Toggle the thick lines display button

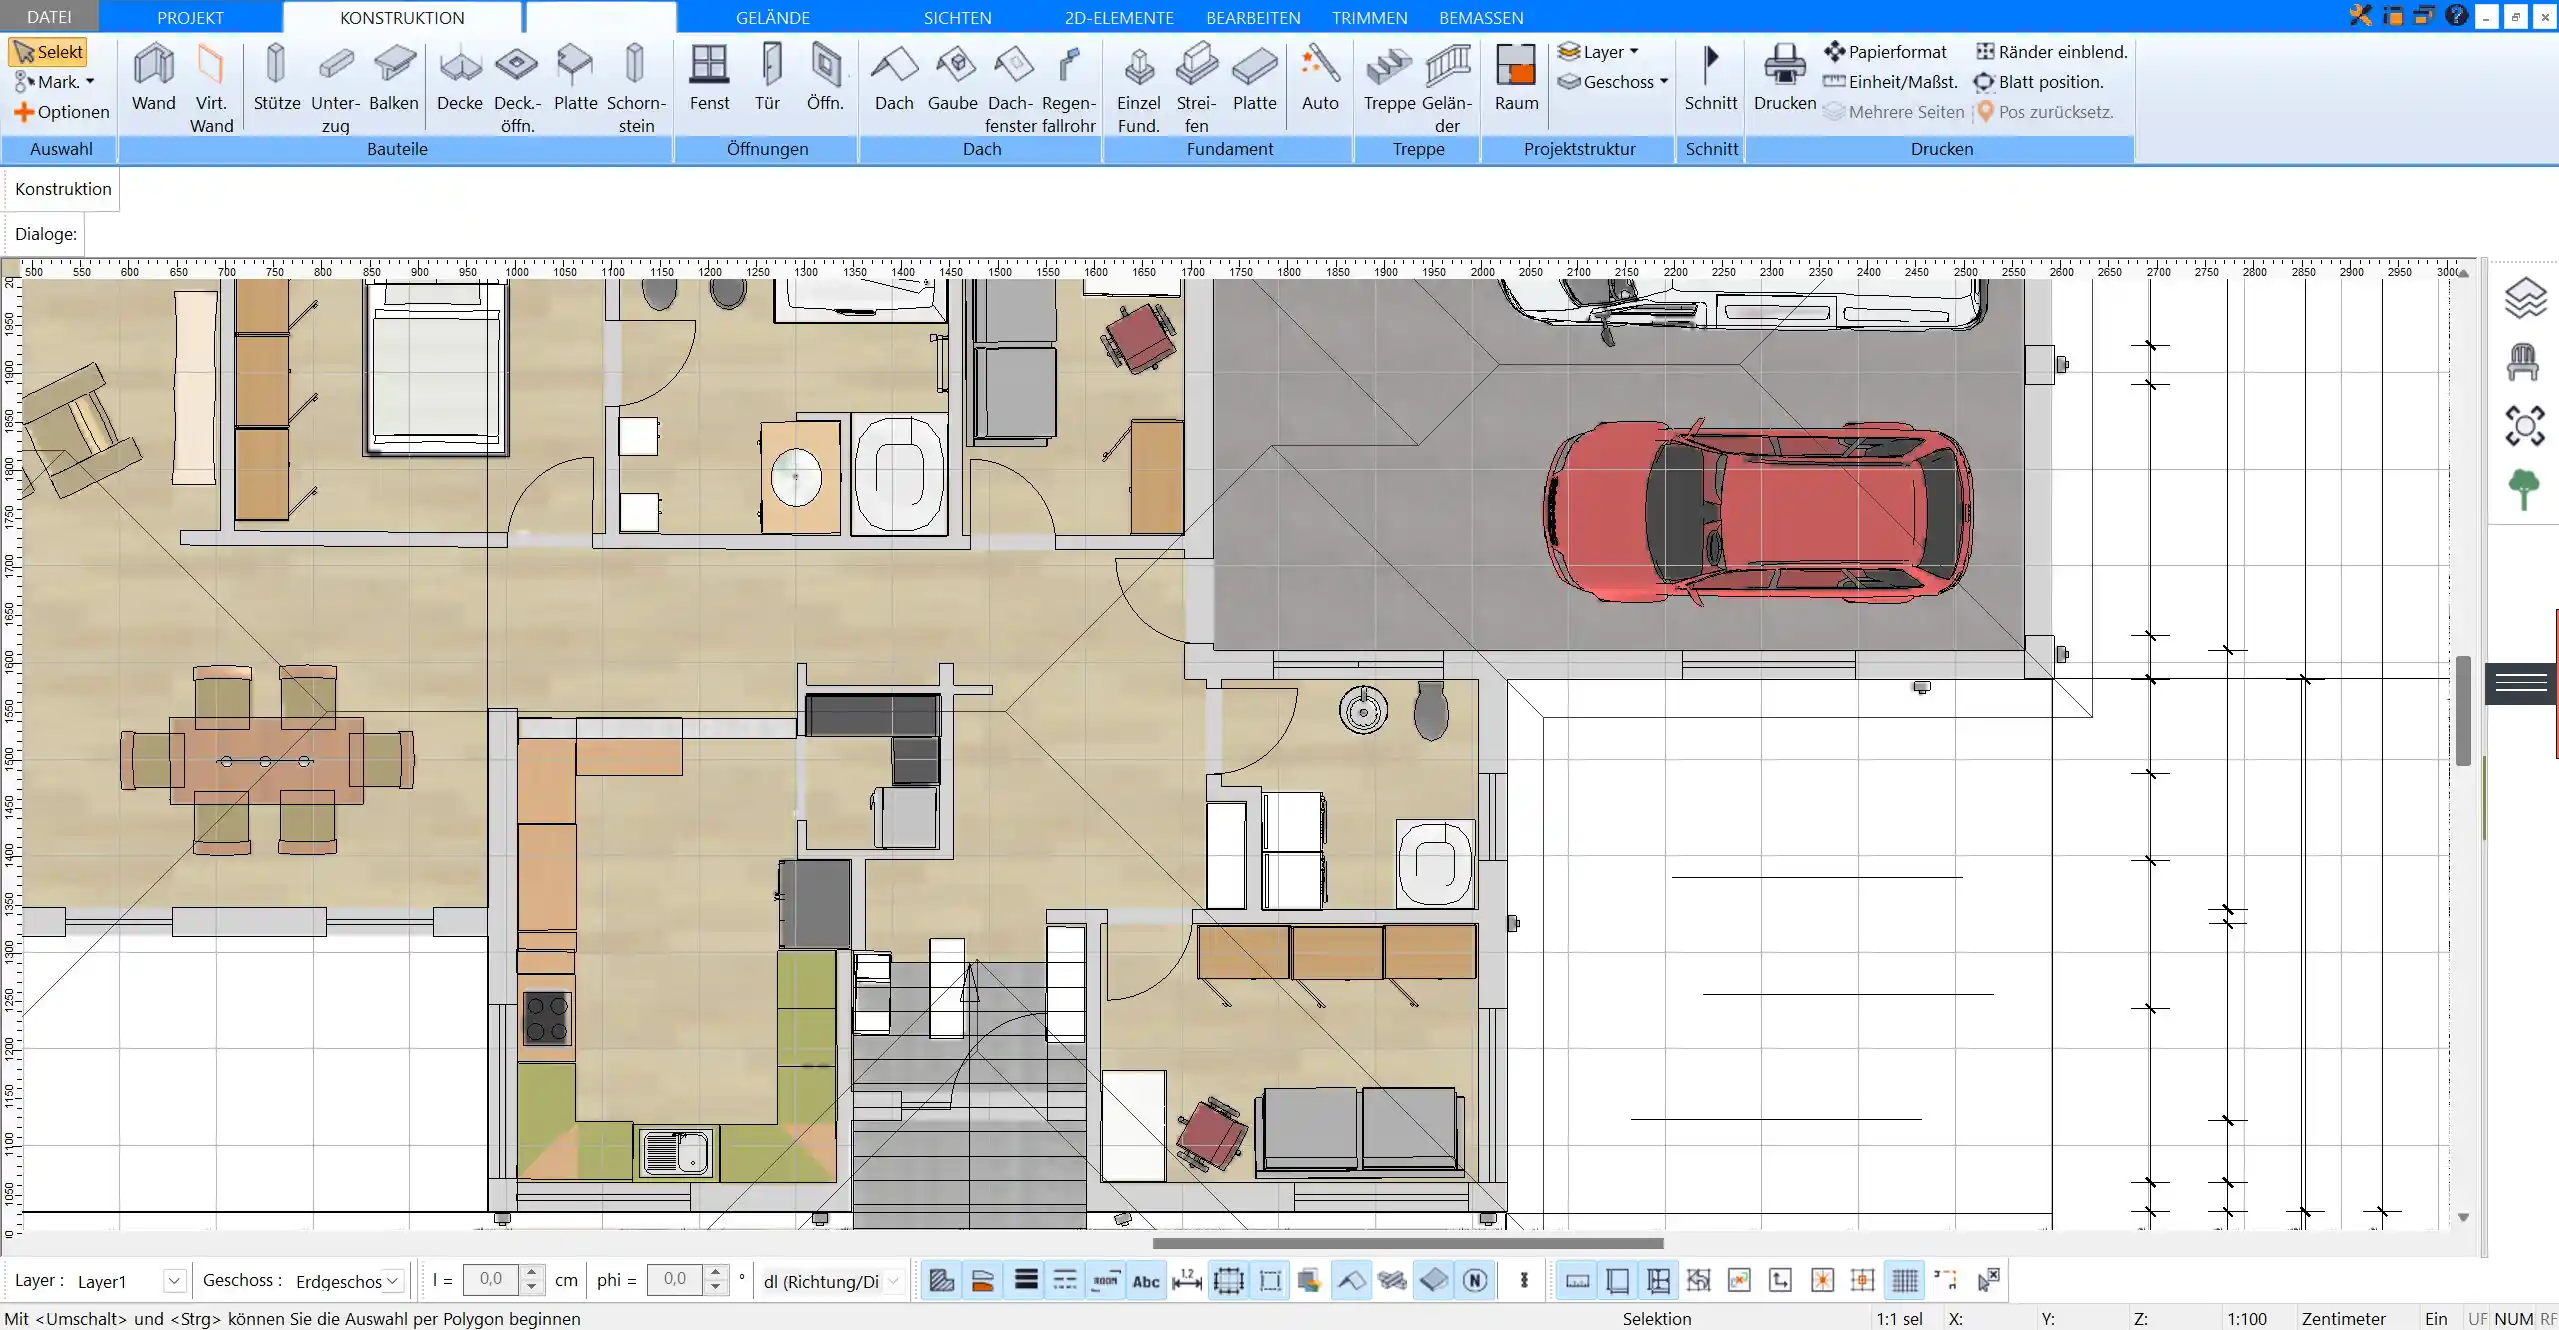coord(1026,1280)
